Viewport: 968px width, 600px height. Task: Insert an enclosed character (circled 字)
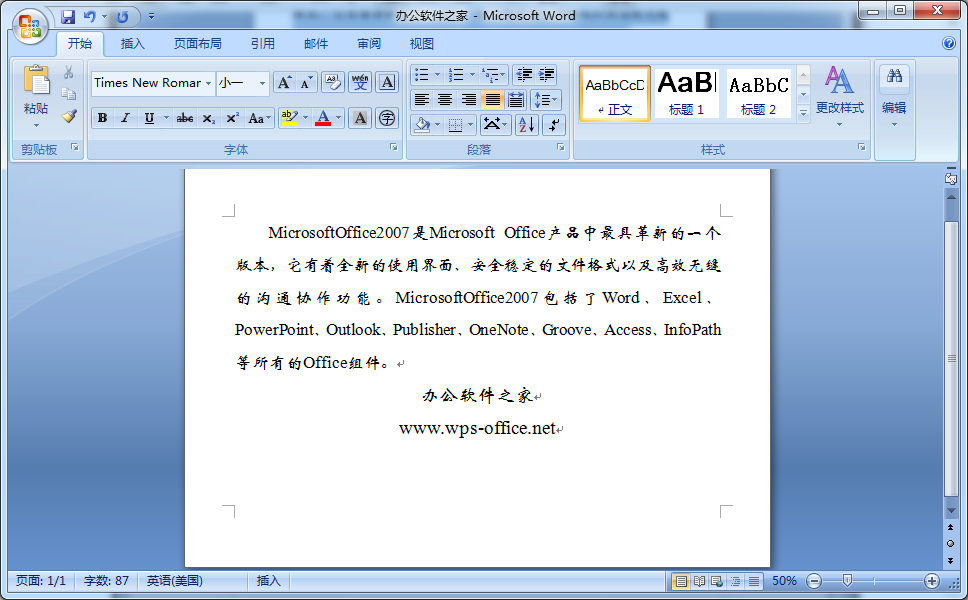point(387,118)
